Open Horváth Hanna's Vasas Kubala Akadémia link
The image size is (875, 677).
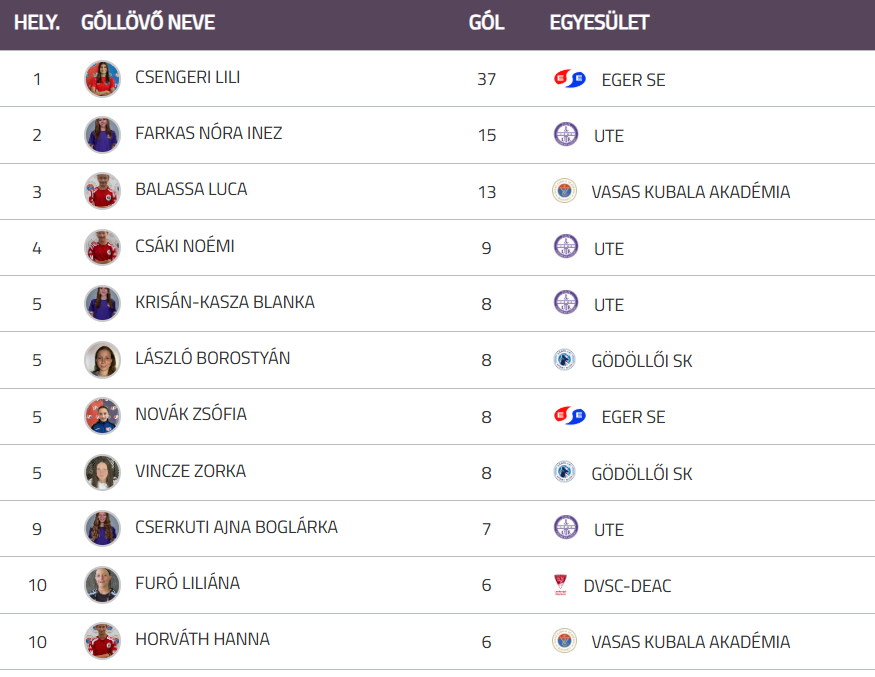690,642
